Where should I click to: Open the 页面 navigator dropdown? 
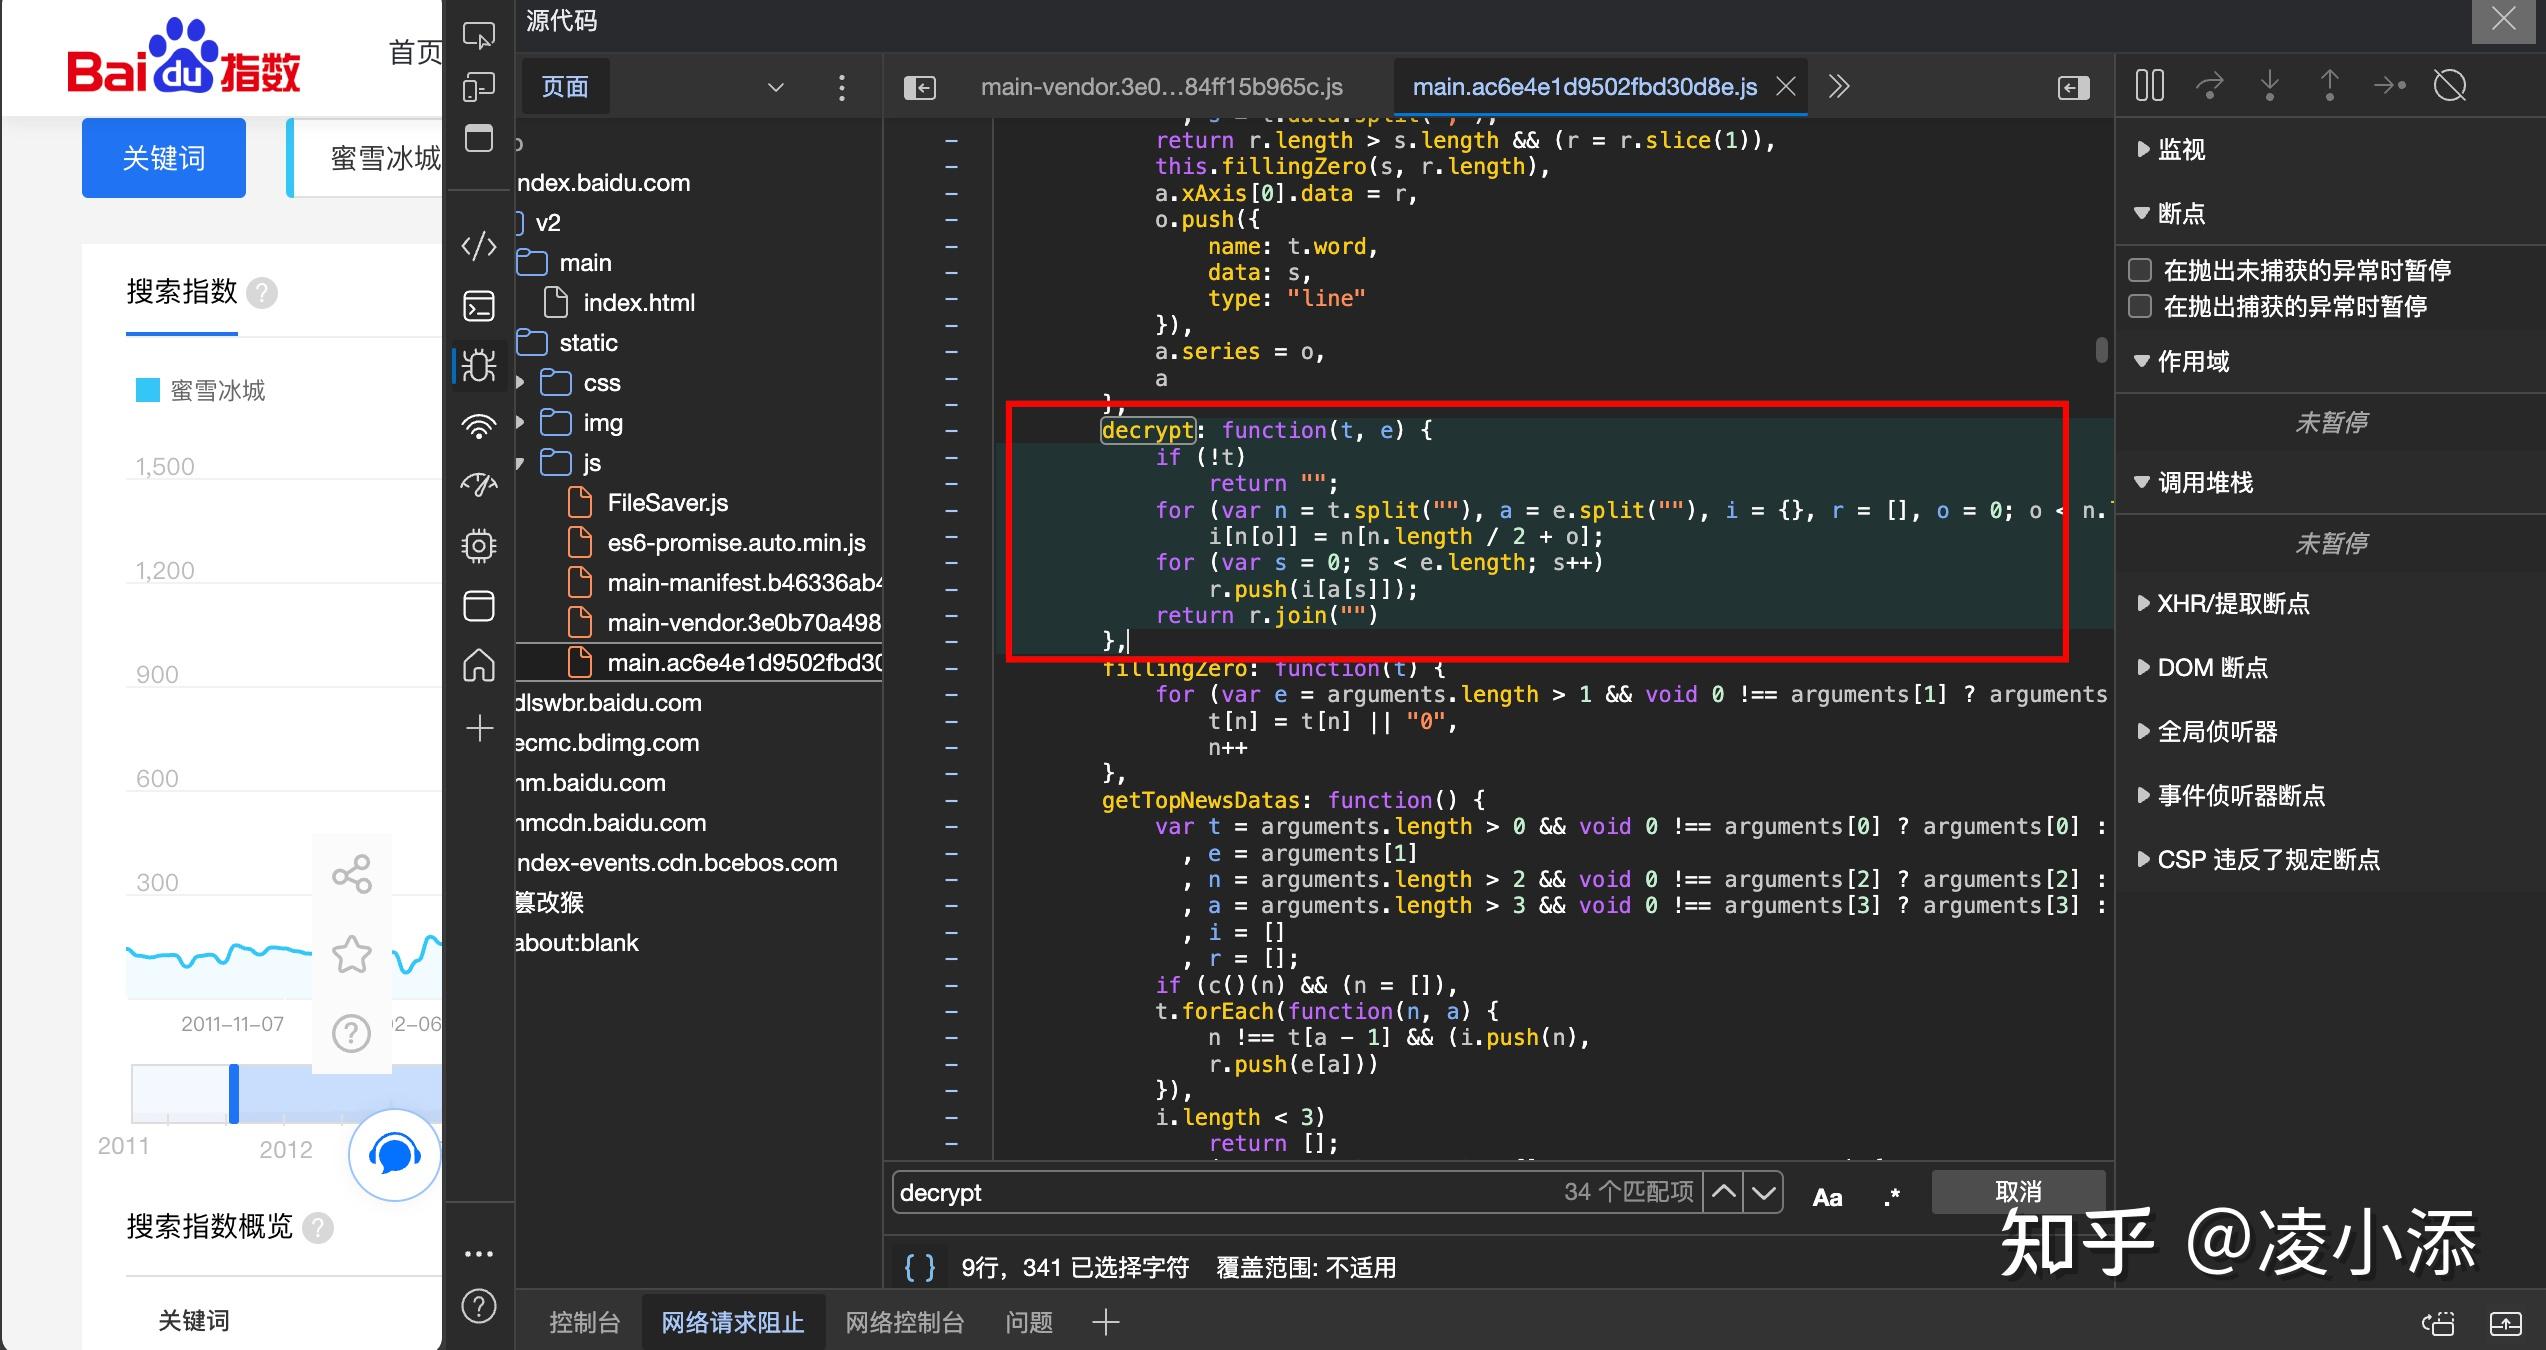click(x=775, y=88)
